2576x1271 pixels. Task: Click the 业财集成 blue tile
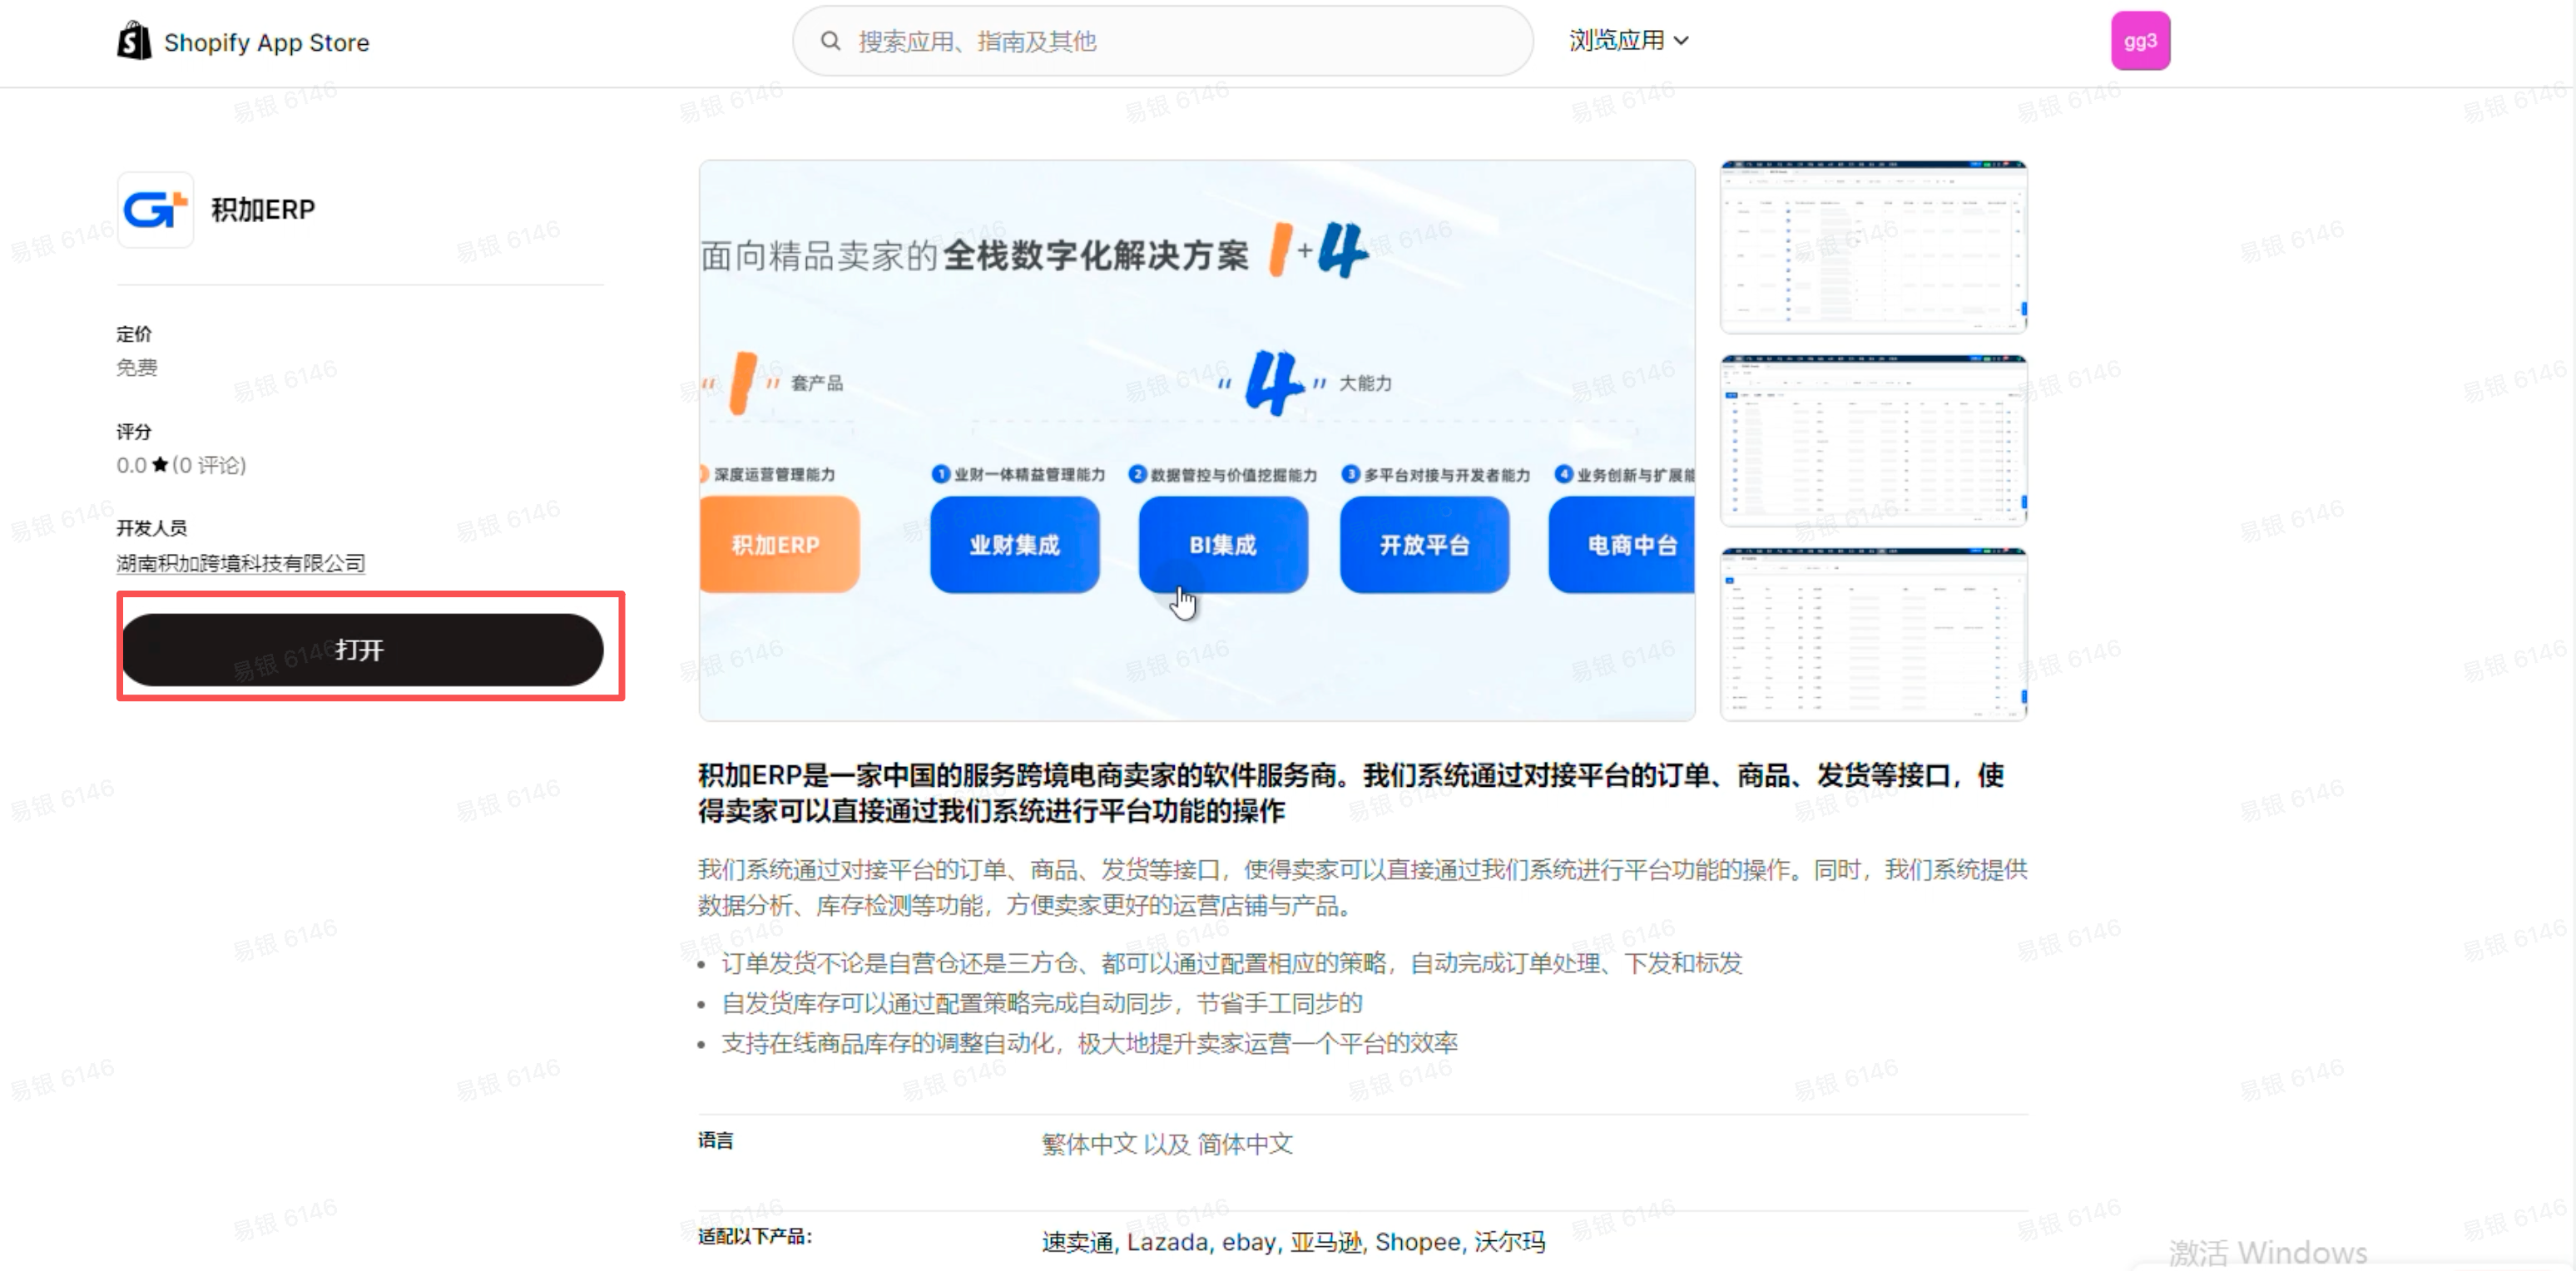(x=1014, y=545)
